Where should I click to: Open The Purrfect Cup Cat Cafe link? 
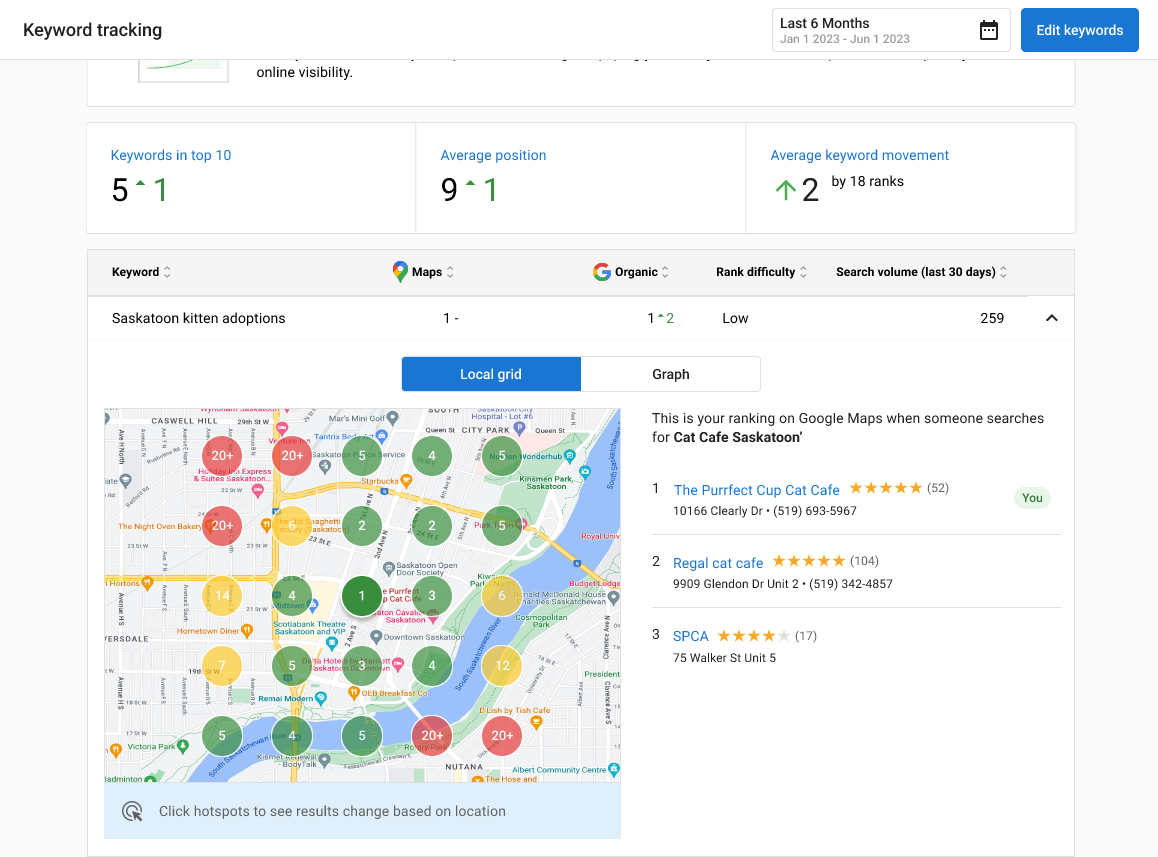(x=756, y=490)
